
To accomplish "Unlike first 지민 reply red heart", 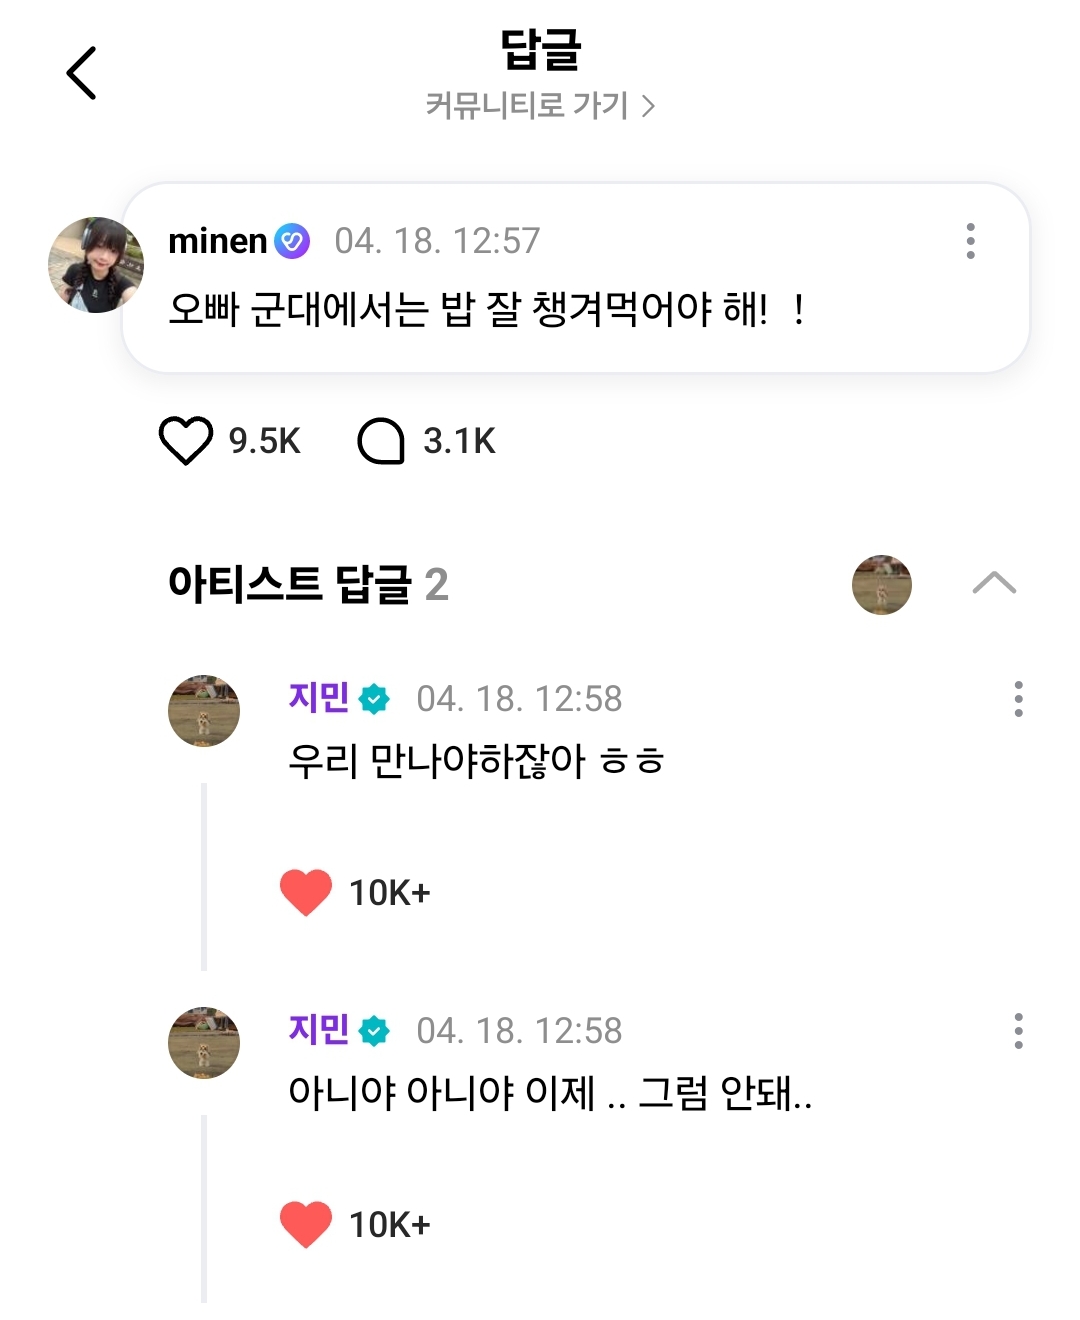I will pyautogui.click(x=306, y=892).
